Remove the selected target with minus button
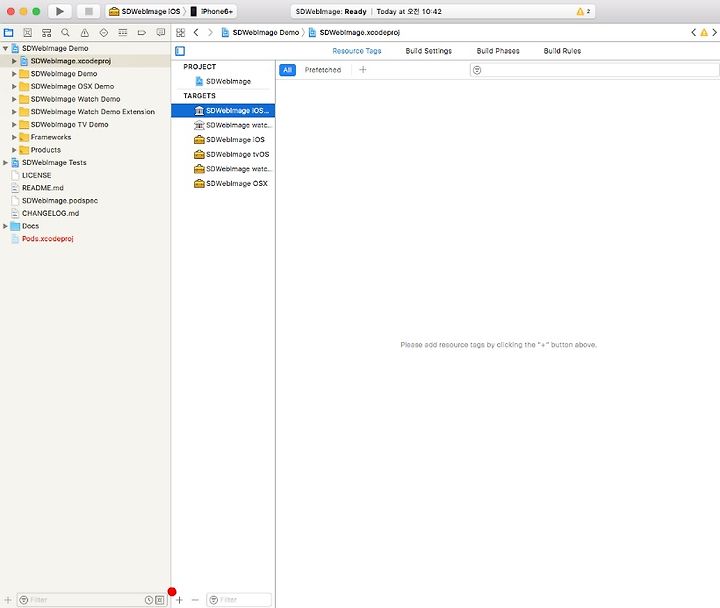This screenshot has height=608, width=720. pos(195,600)
